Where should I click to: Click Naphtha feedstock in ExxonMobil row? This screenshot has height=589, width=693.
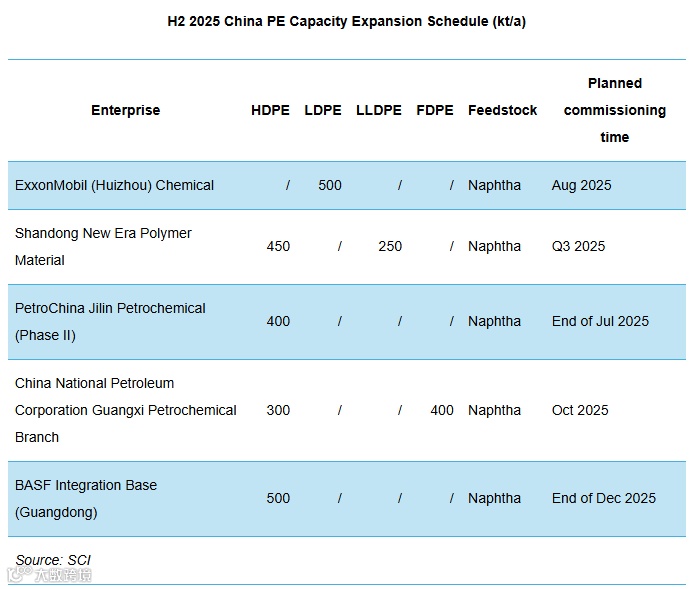point(494,185)
